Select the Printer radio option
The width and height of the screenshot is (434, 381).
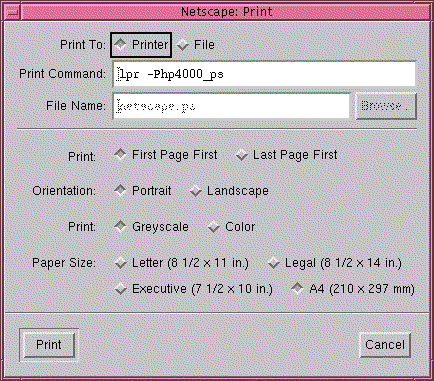[x=141, y=45]
